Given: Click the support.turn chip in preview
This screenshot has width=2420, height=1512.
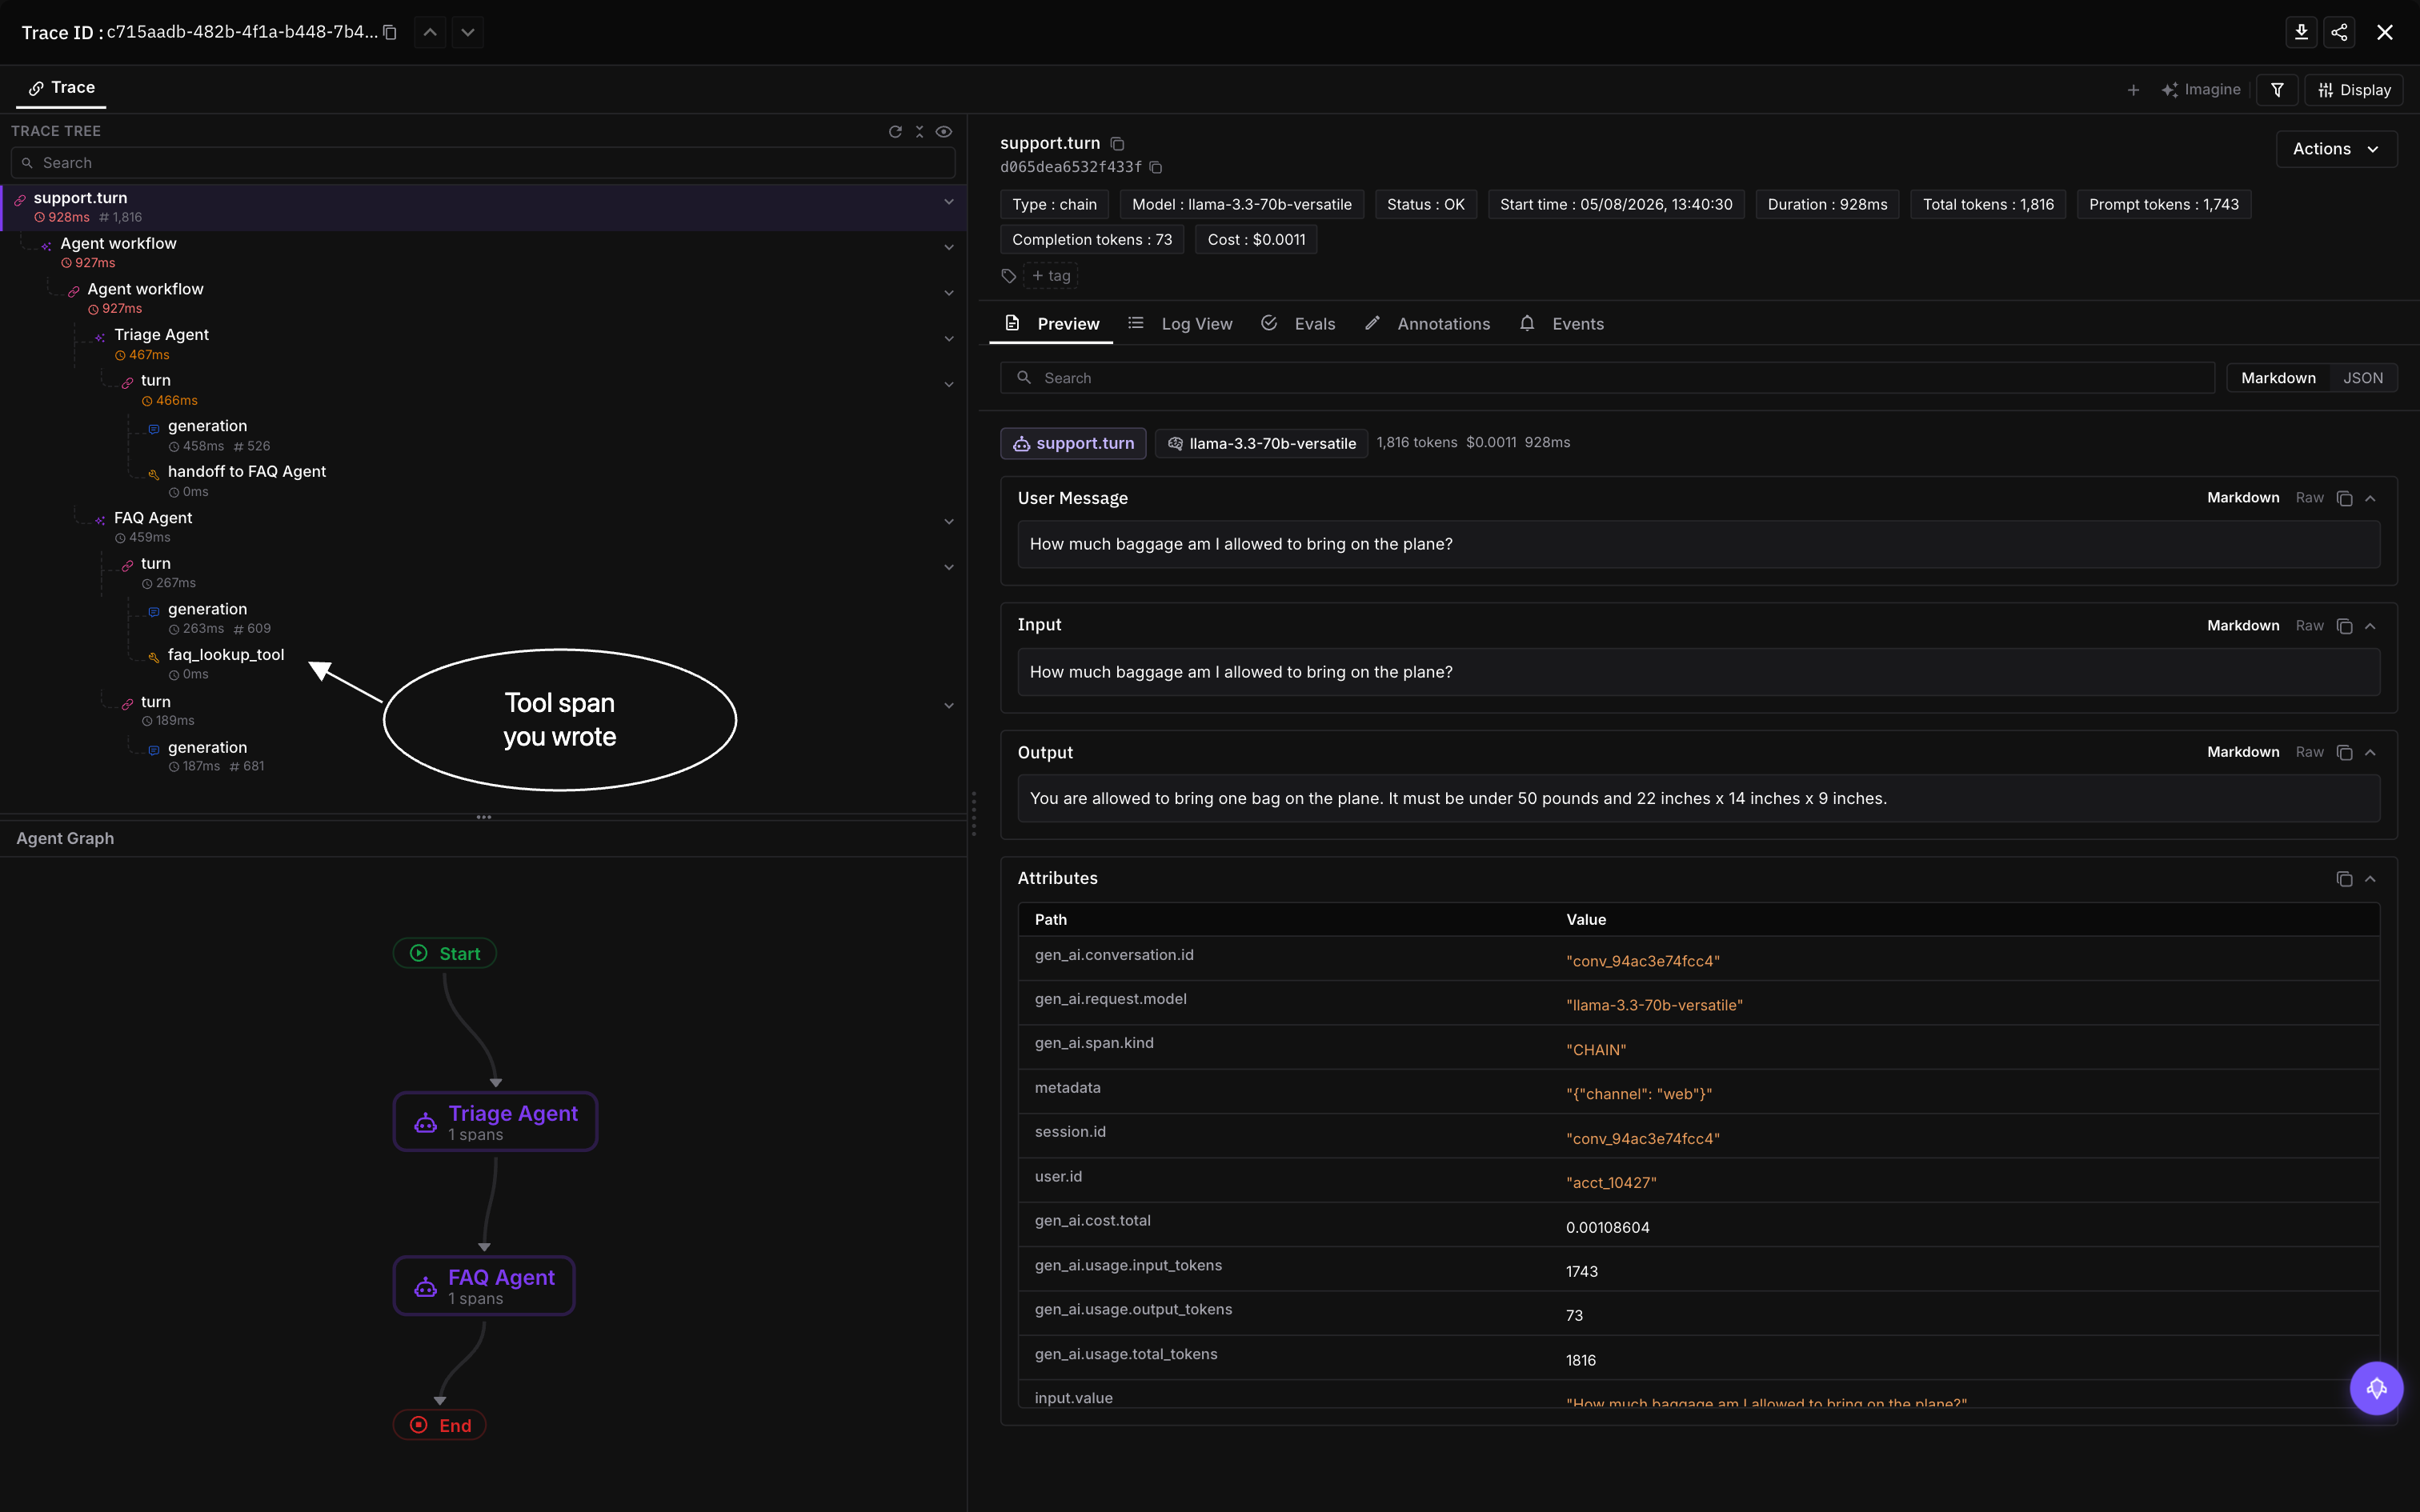Looking at the screenshot, I should pyautogui.click(x=1073, y=443).
